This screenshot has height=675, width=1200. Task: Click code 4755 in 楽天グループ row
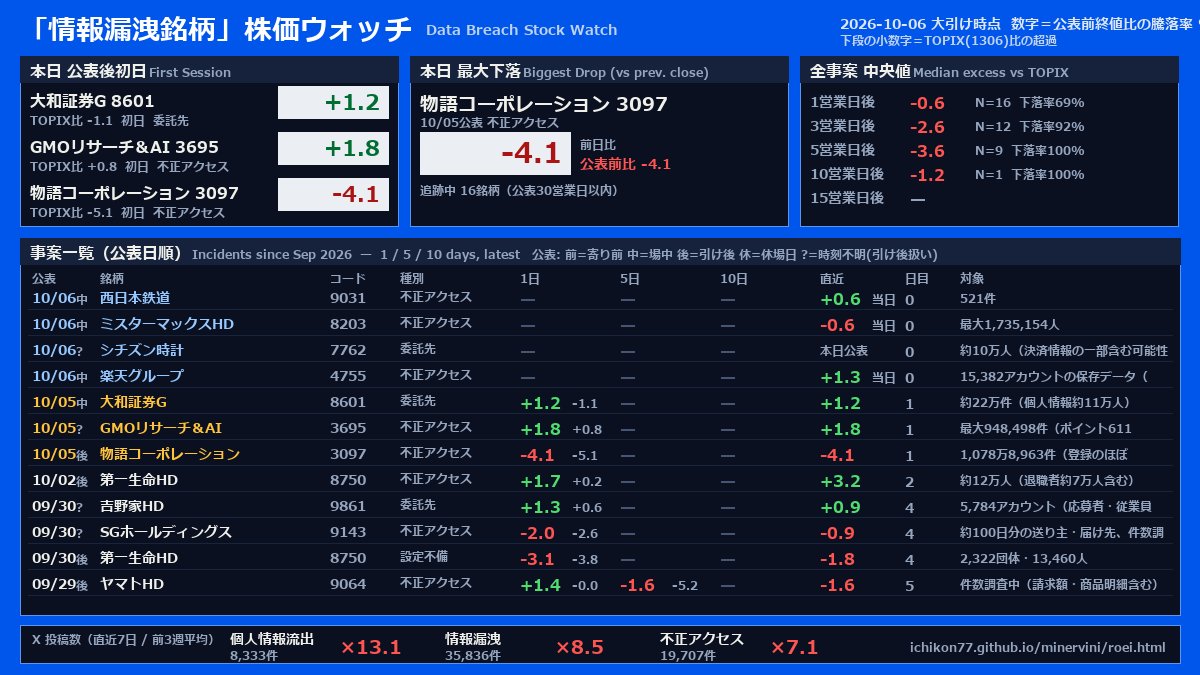tap(348, 376)
